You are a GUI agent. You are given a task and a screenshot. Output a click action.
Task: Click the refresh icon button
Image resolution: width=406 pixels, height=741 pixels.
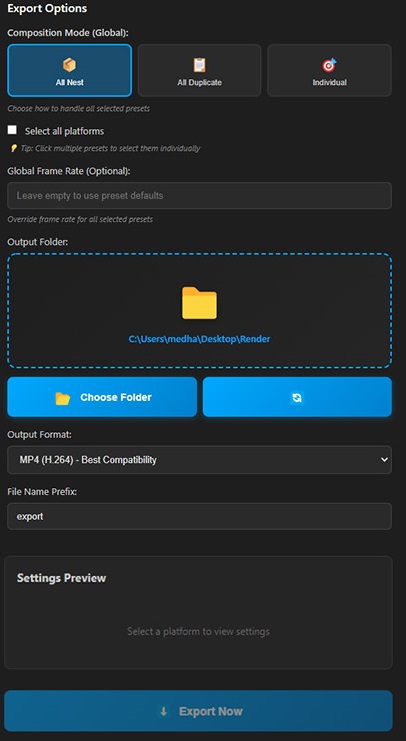pos(297,397)
